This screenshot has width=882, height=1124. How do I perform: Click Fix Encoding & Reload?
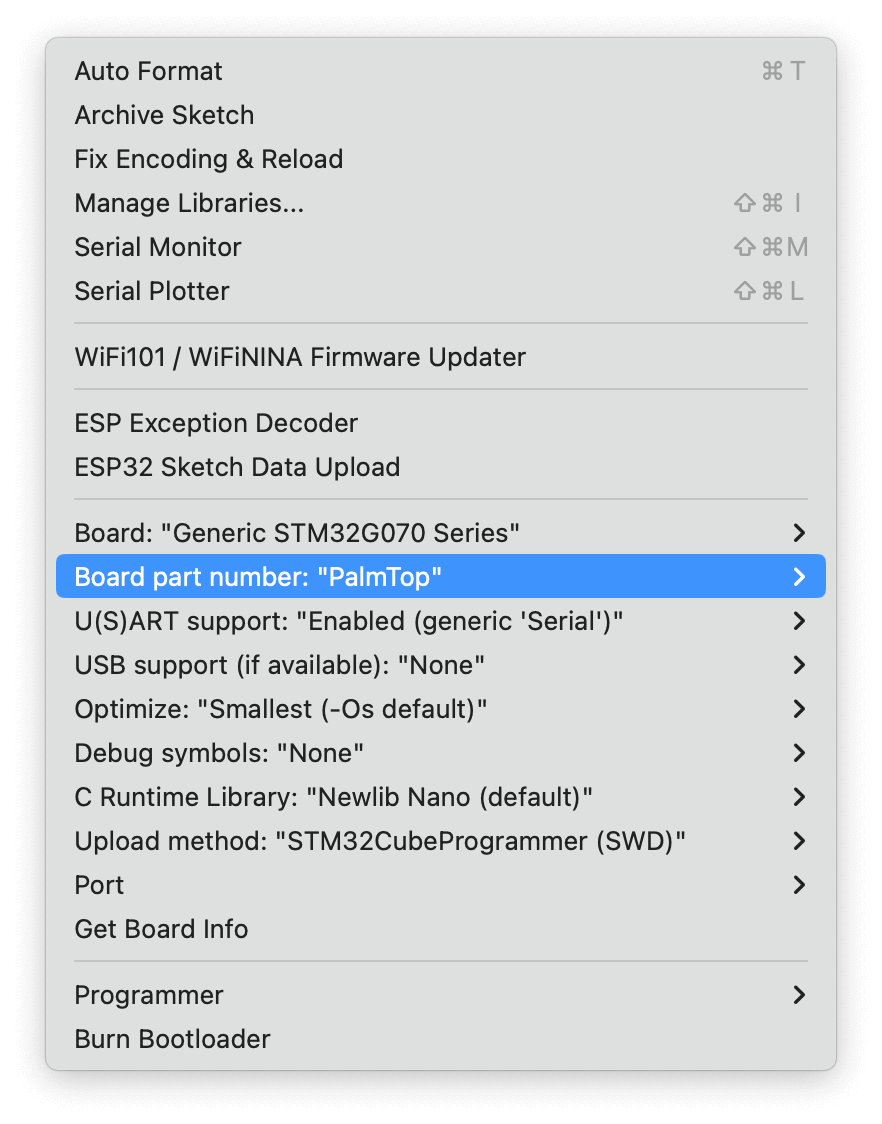click(x=440, y=159)
